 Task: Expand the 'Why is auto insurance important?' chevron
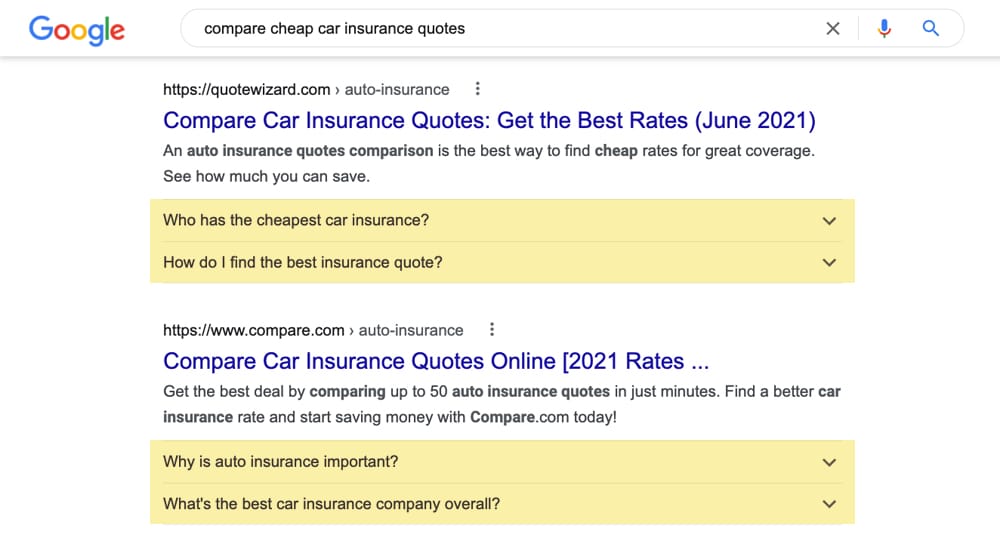pos(828,462)
